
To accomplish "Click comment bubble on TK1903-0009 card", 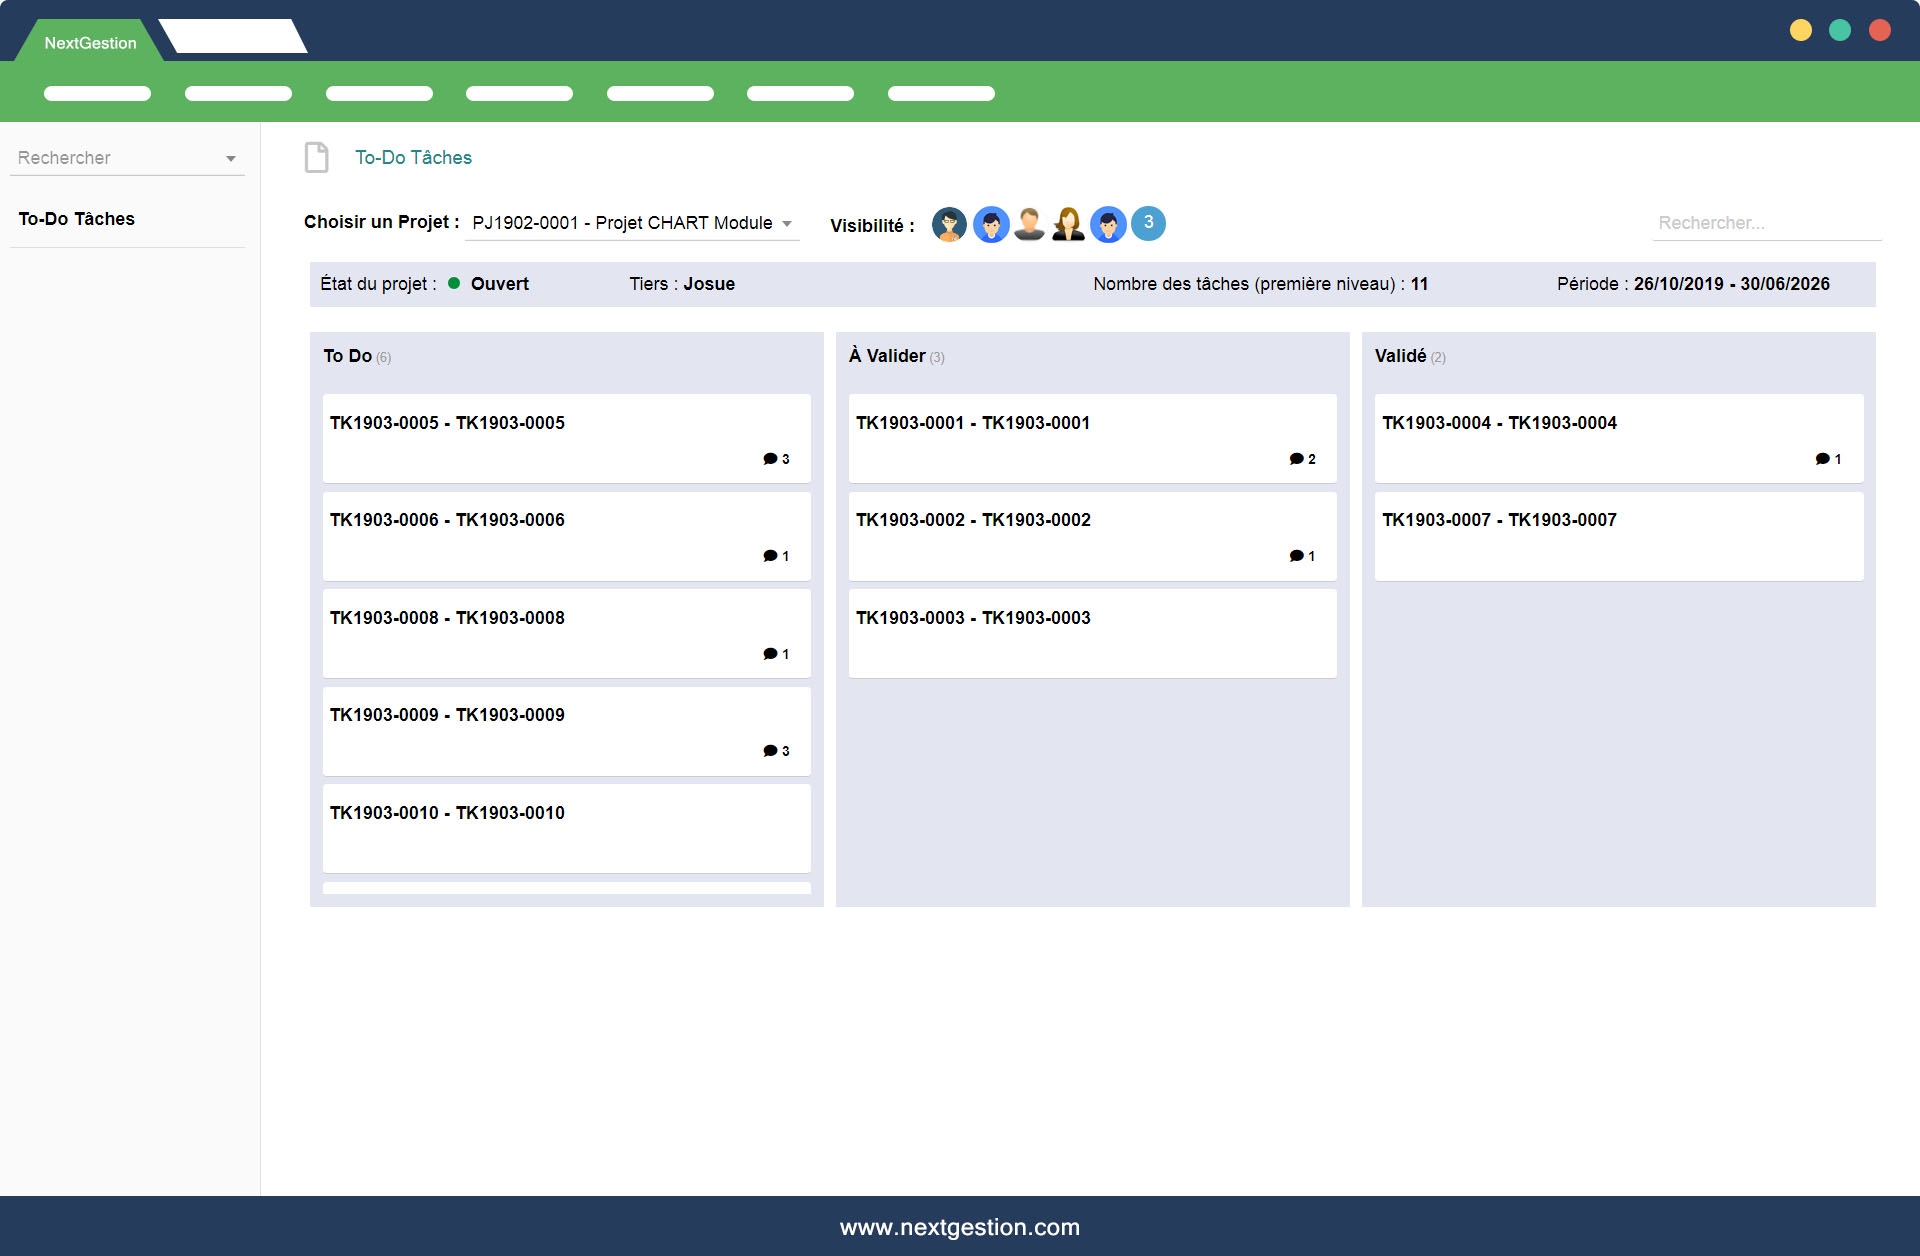I will click(x=770, y=751).
